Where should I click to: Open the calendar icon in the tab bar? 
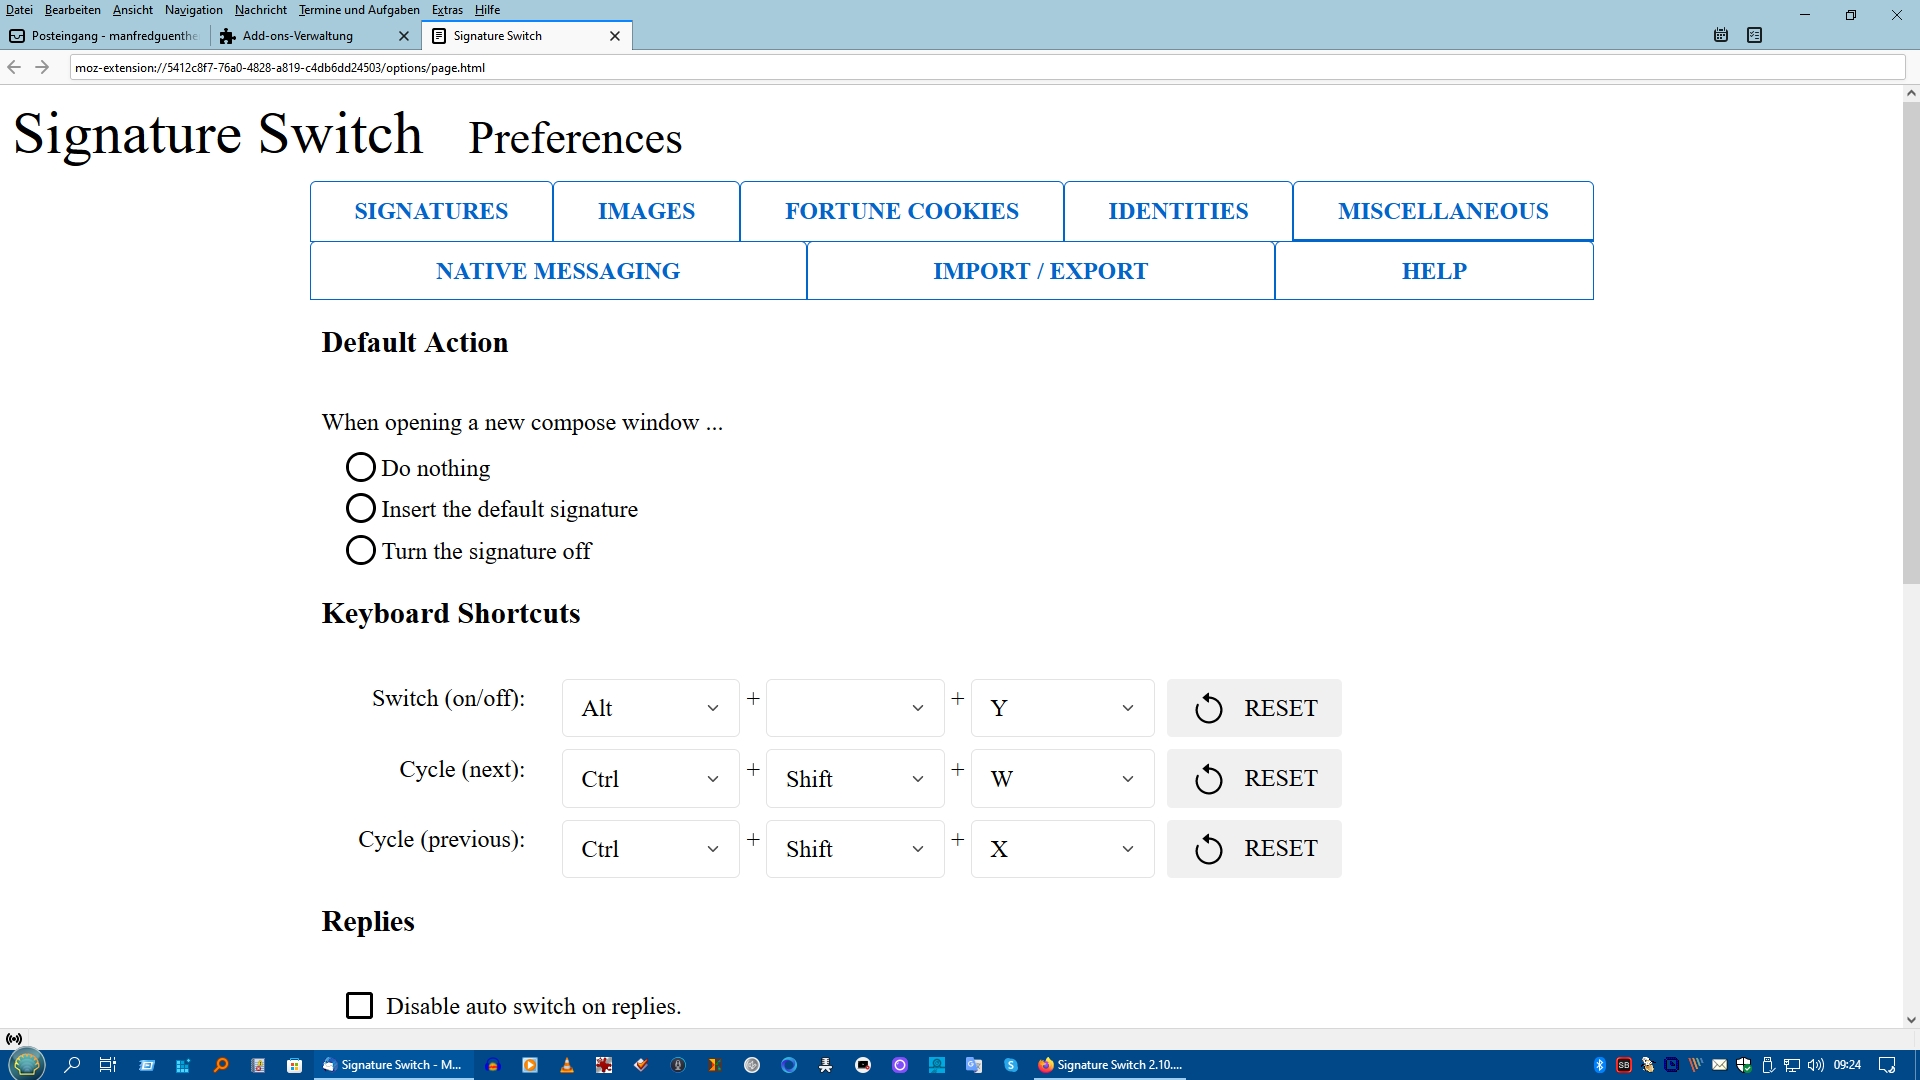pos(1721,35)
